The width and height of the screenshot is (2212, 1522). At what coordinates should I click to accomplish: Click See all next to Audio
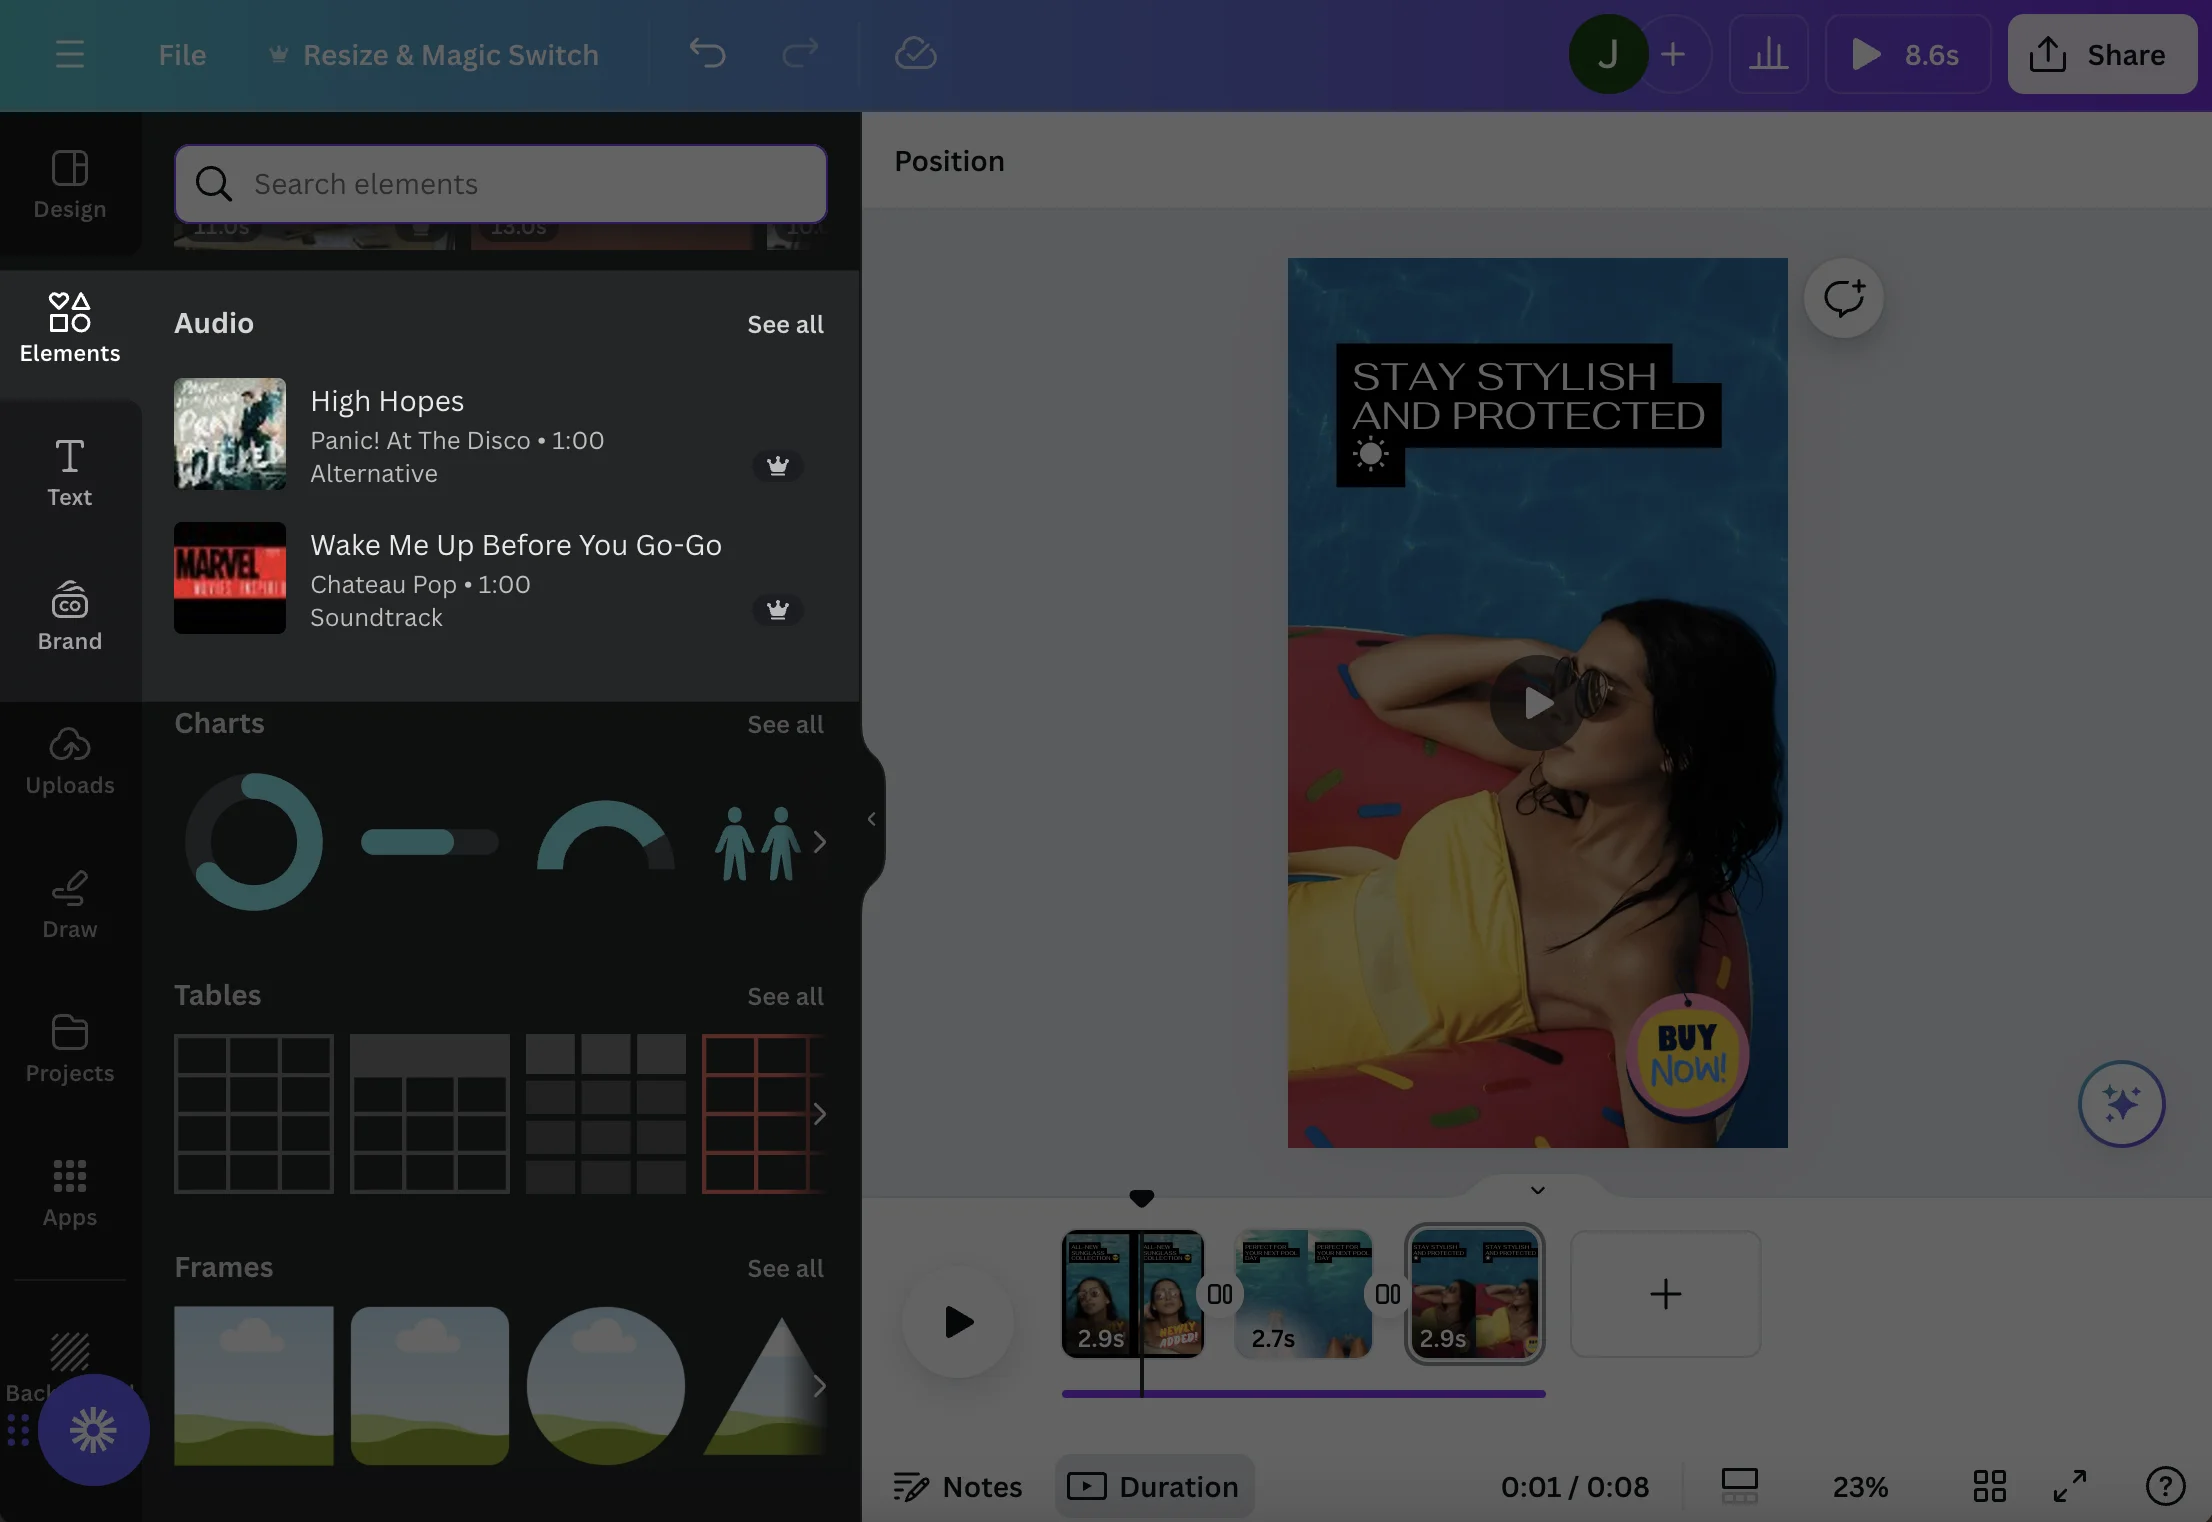click(785, 324)
